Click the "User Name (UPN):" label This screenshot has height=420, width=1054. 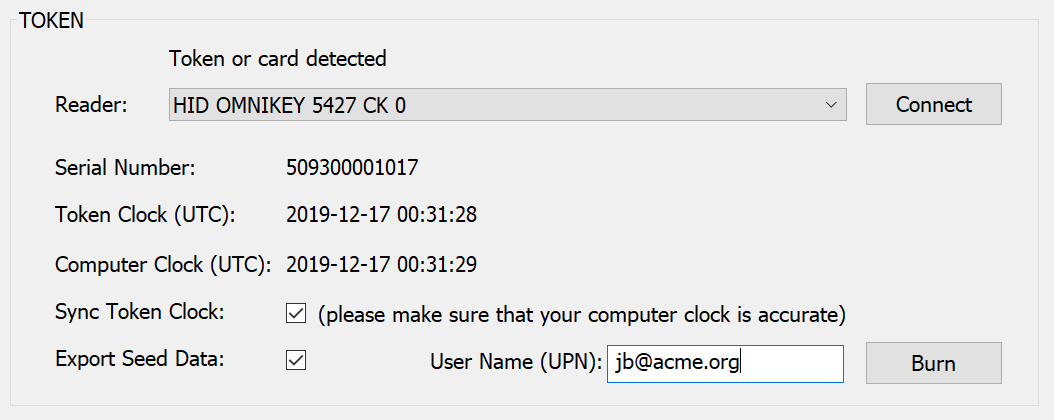[x=515, y=363]
